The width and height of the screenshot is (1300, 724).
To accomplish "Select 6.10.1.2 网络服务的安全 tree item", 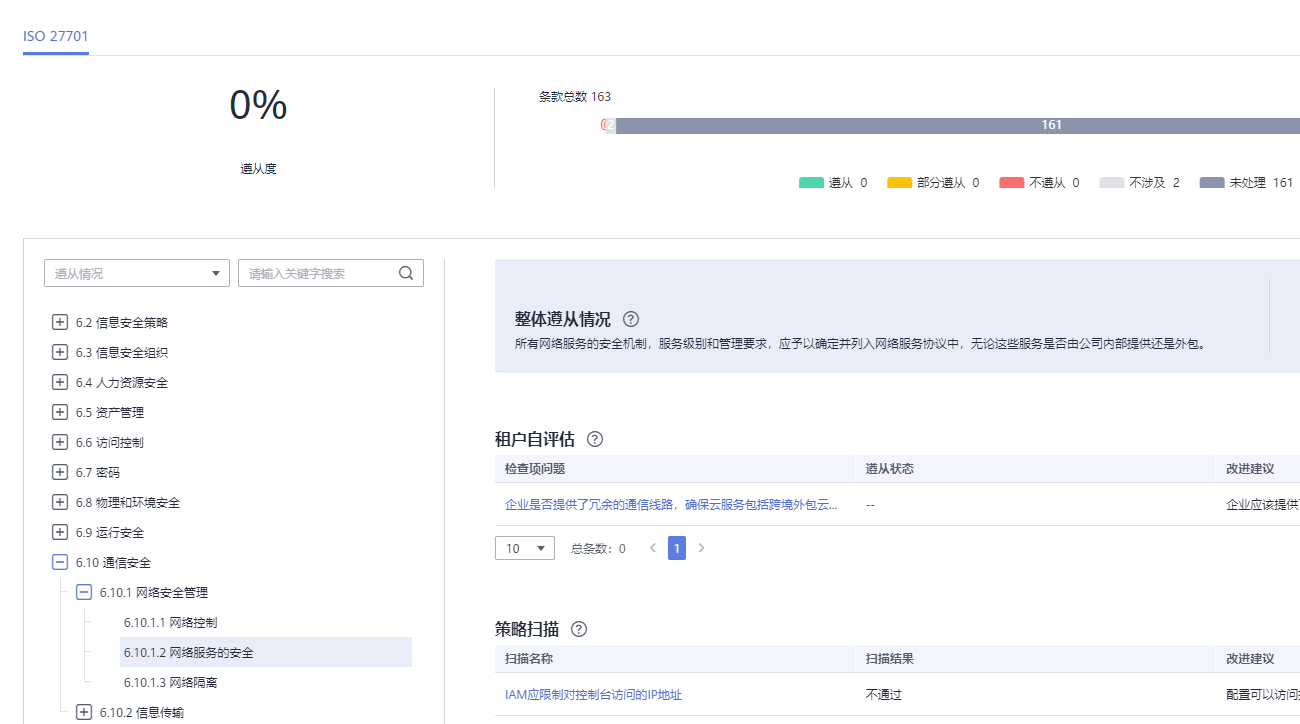I will 266,652.
